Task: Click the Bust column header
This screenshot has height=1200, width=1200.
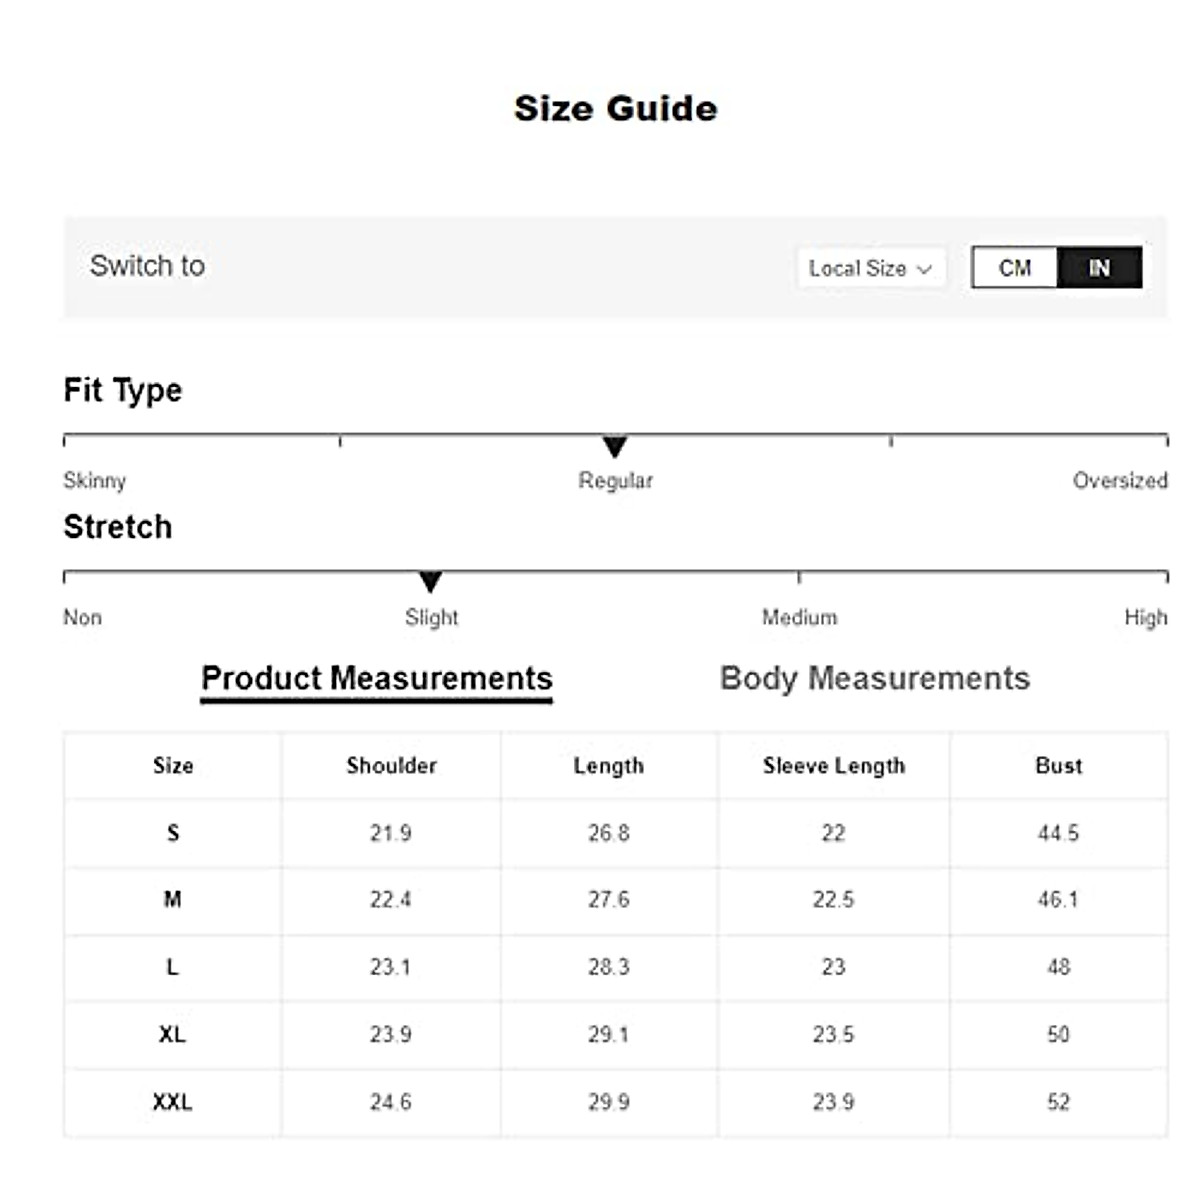Action: point(1058,766)
